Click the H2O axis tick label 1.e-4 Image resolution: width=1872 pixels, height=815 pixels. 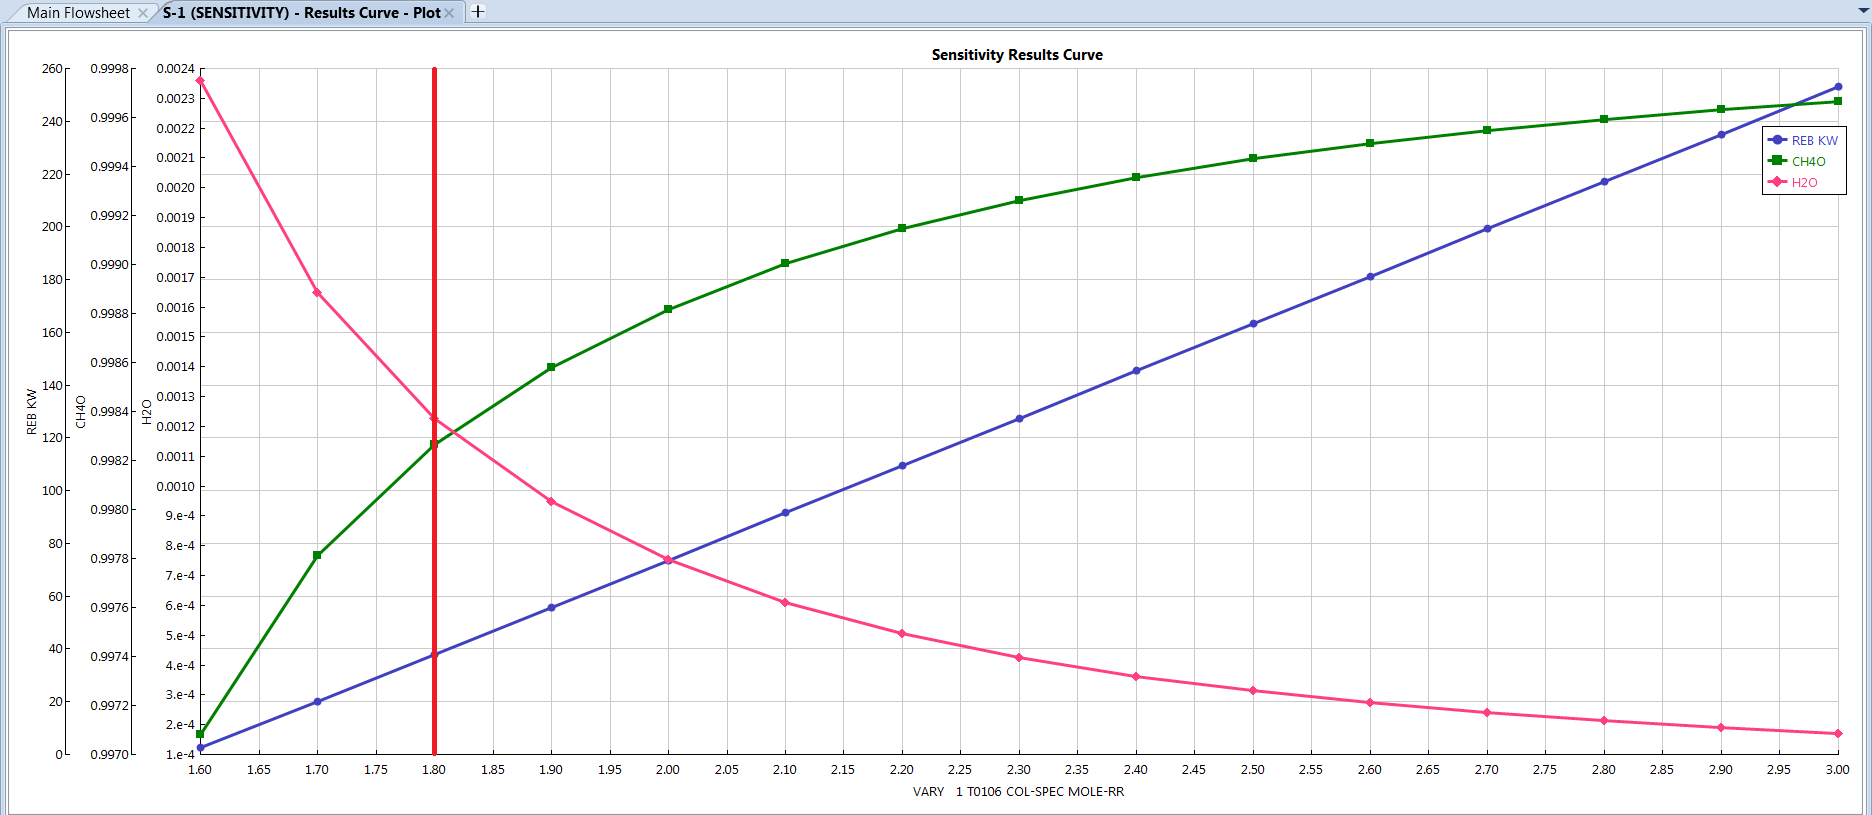coord(180,755)
